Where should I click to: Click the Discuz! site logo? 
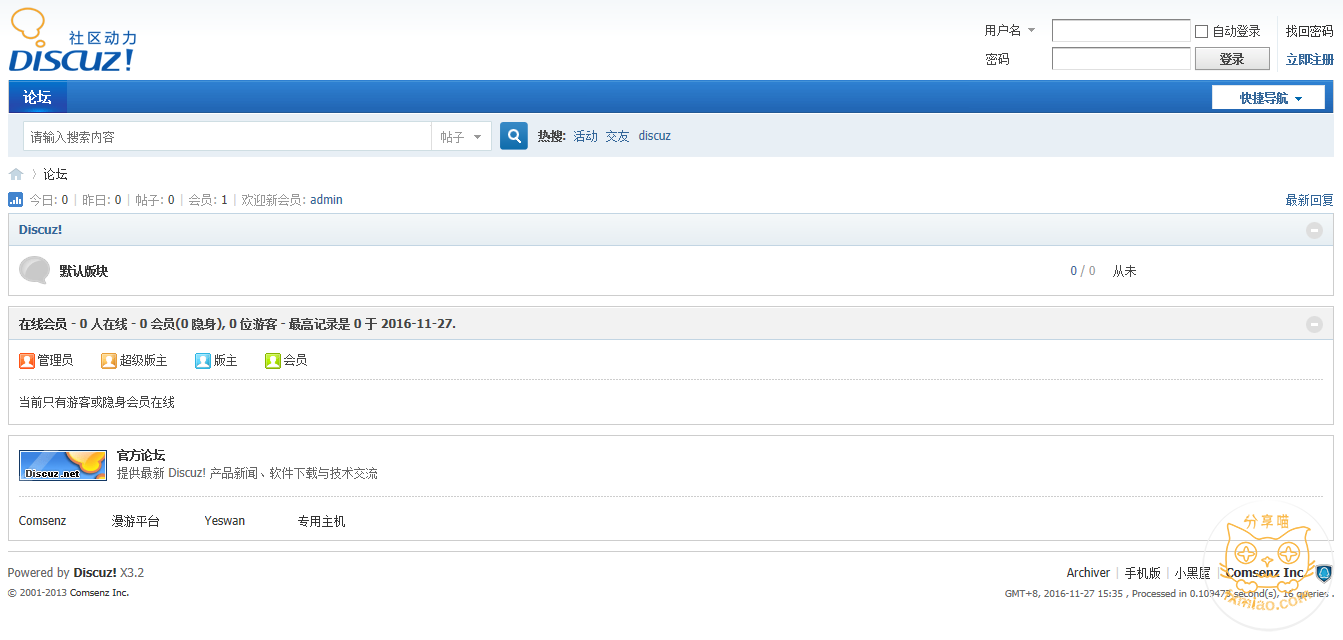point(73,40)
